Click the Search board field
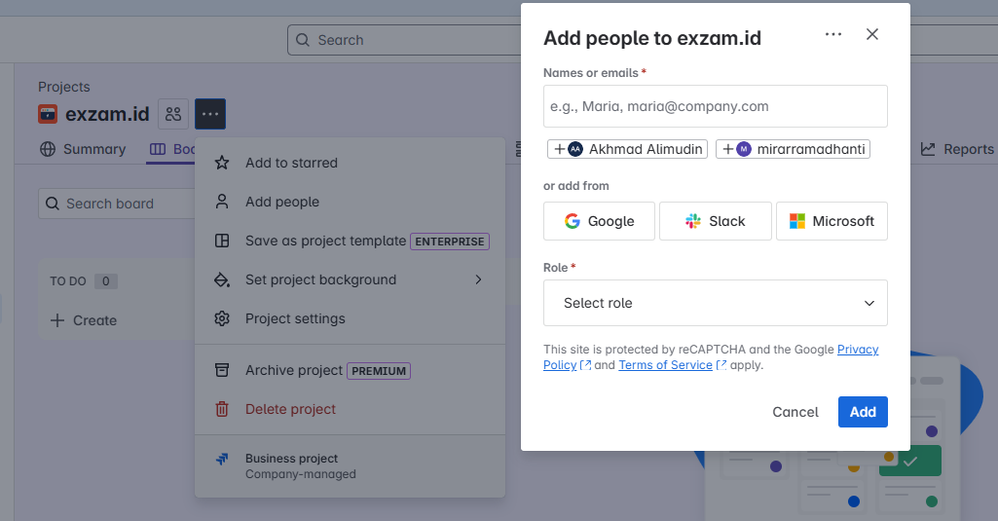This screenshot has width=998, height=521. 118,204
